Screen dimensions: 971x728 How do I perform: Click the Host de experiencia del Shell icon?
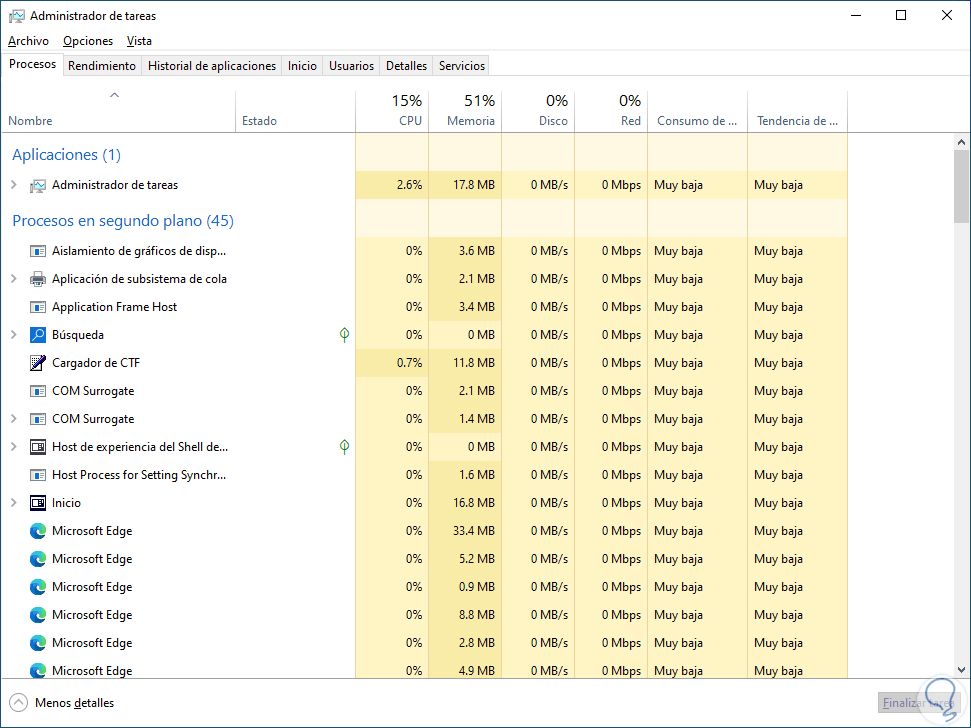38,447
